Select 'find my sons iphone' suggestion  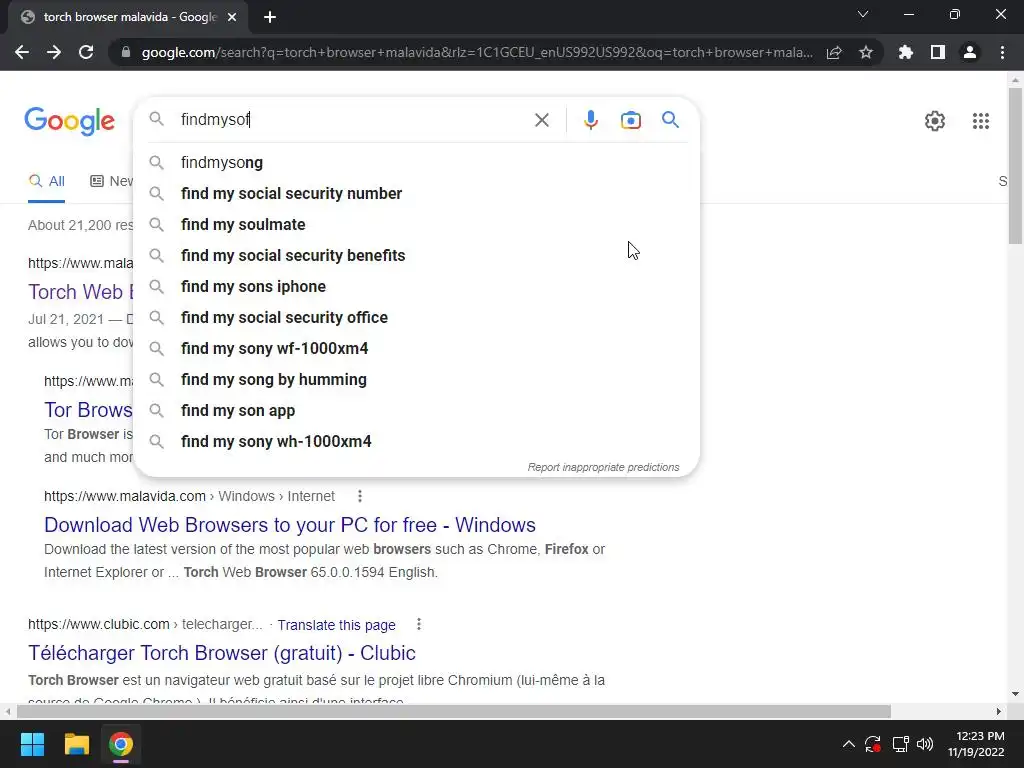(417, 287)
